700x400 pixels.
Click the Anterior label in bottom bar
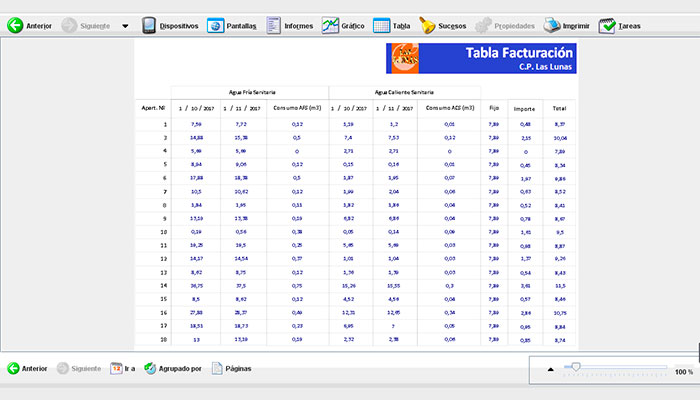click(34, 369)
